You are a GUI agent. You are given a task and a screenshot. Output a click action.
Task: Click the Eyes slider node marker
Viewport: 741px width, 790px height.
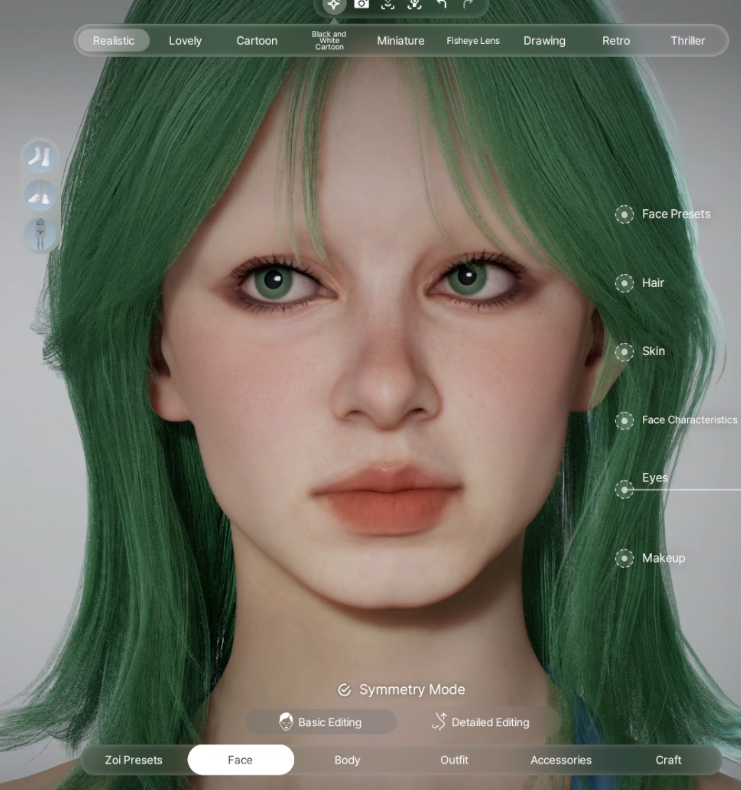[x=624, y=489]
